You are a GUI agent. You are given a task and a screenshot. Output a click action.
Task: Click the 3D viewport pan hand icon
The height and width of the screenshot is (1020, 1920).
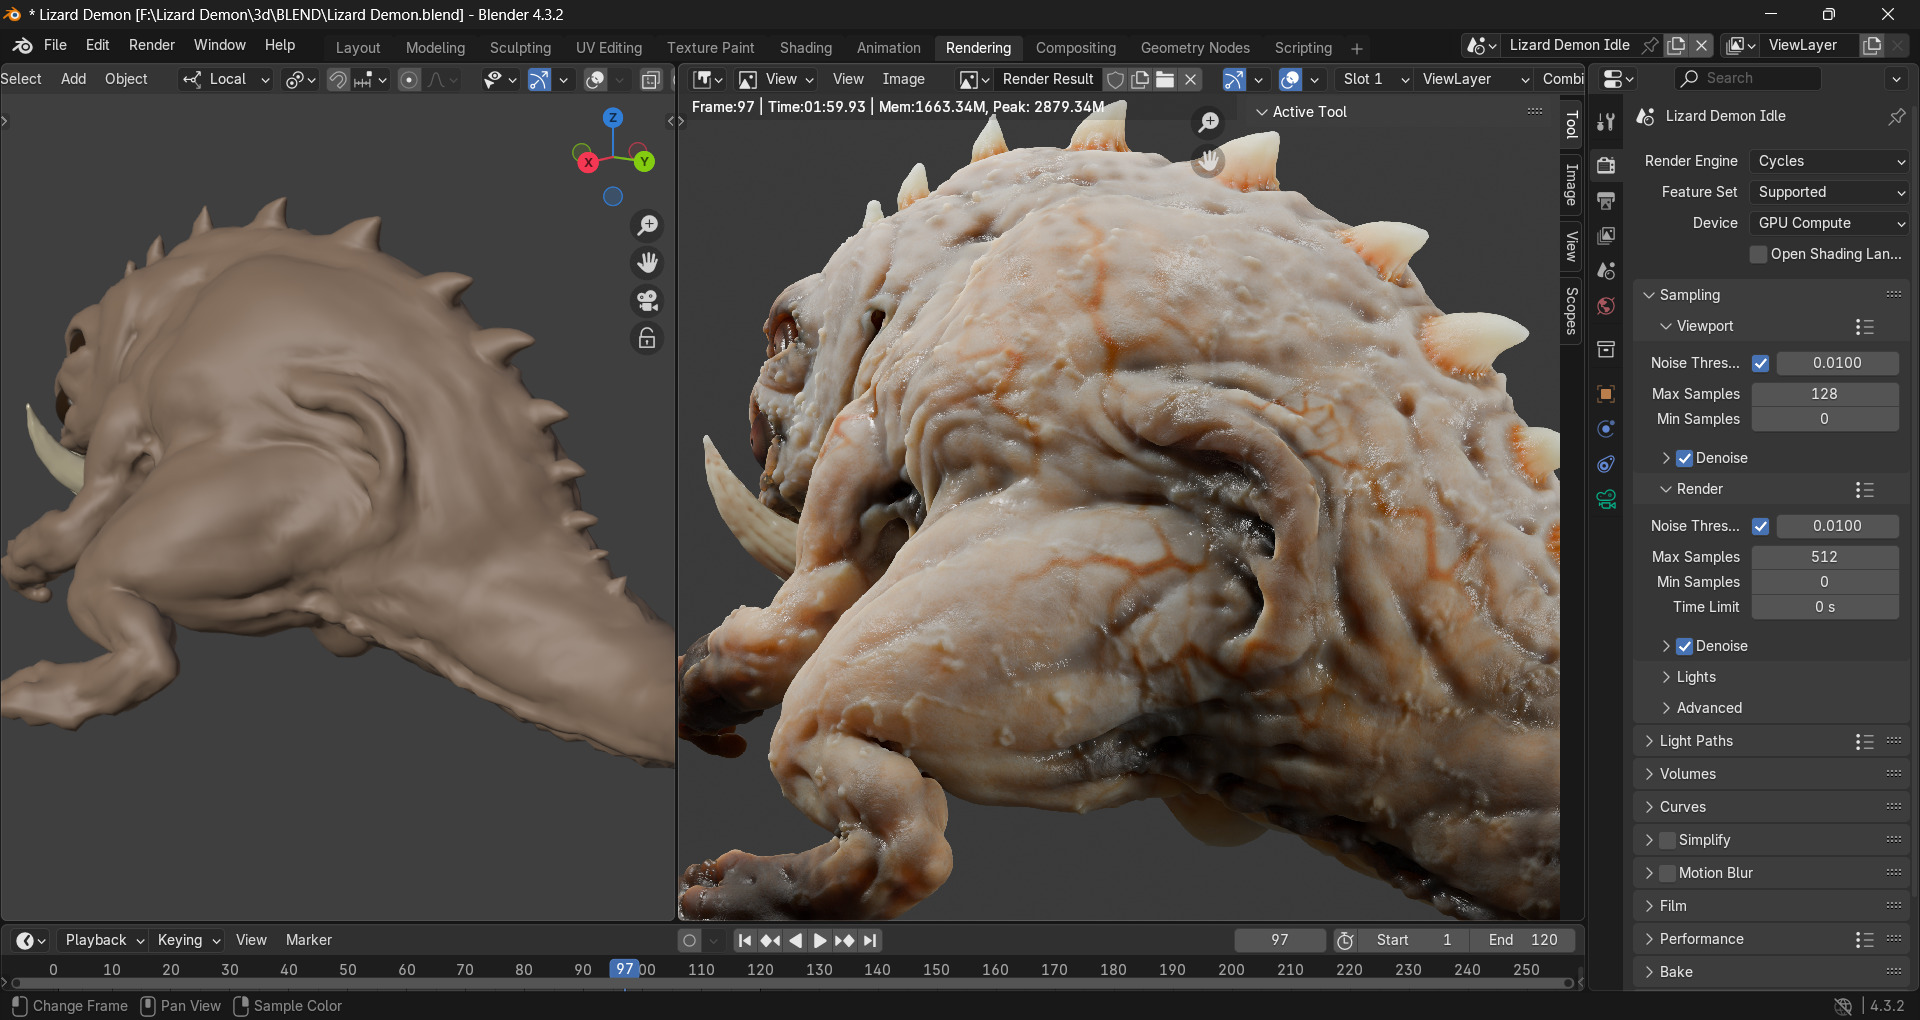[x=648, y=263]
